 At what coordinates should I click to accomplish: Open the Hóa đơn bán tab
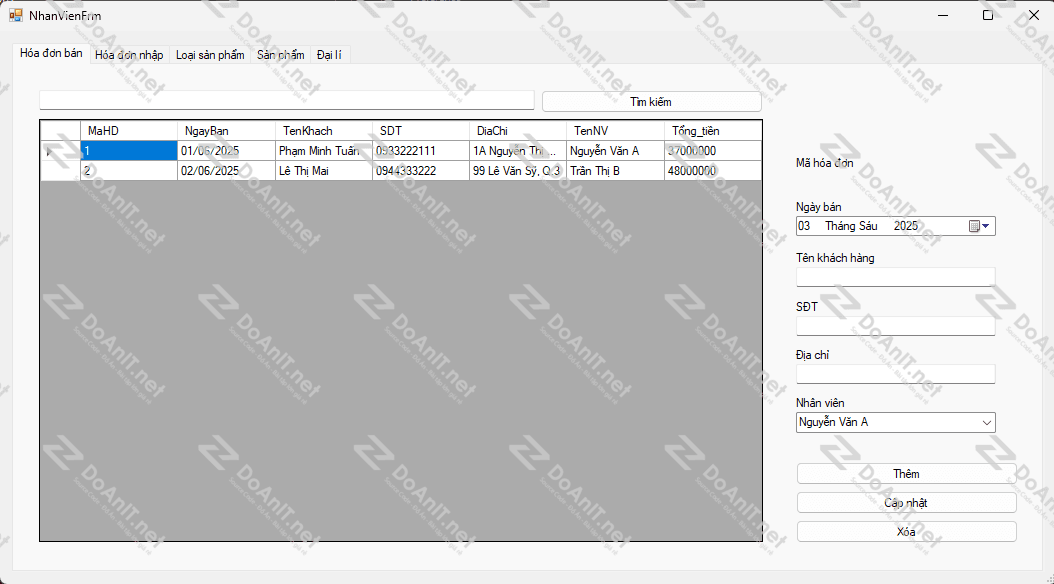(x=51, y=53)
